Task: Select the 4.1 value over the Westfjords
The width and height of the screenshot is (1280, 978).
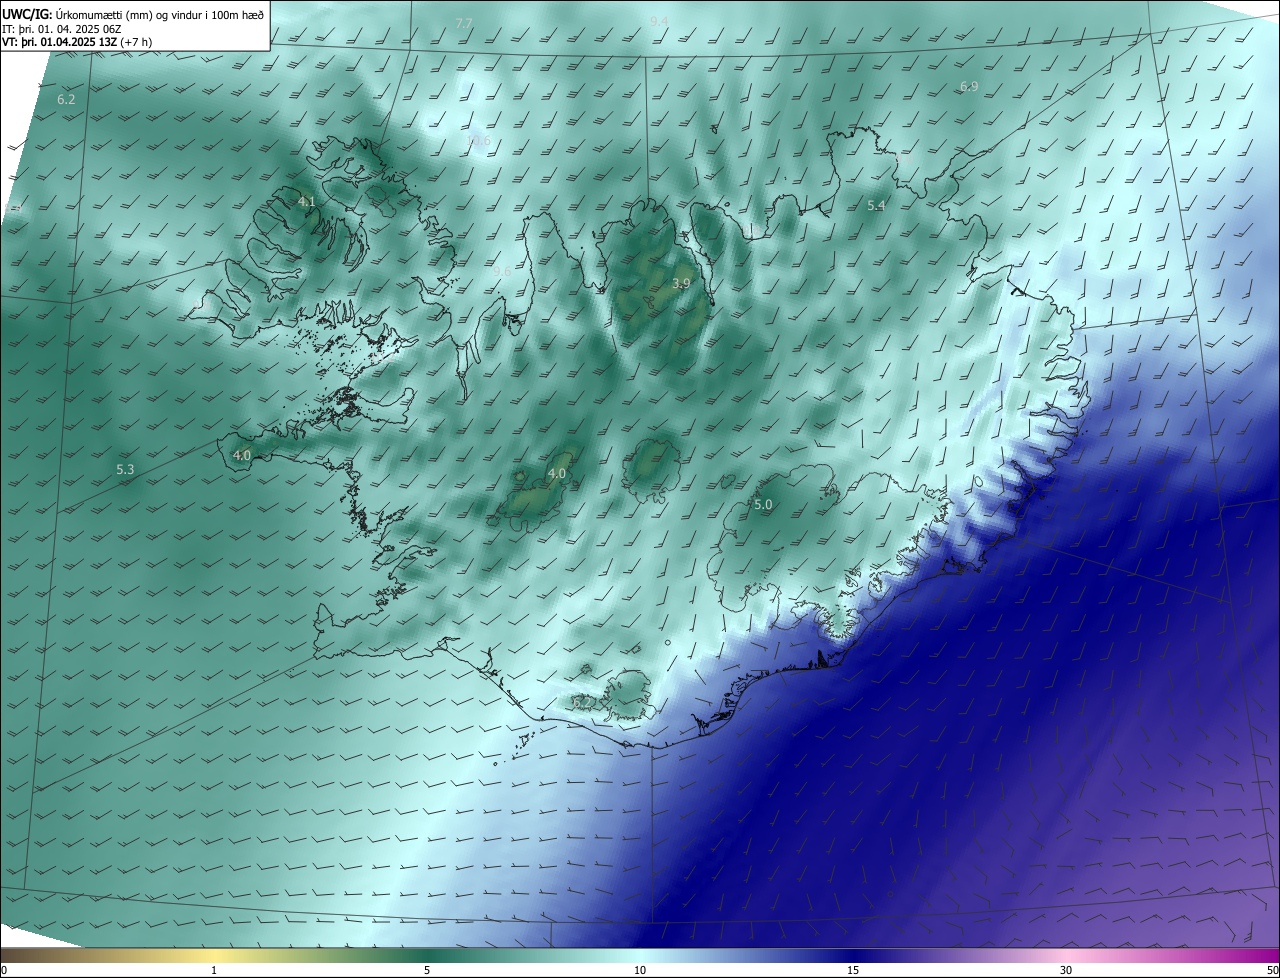Action: point(307,201)
